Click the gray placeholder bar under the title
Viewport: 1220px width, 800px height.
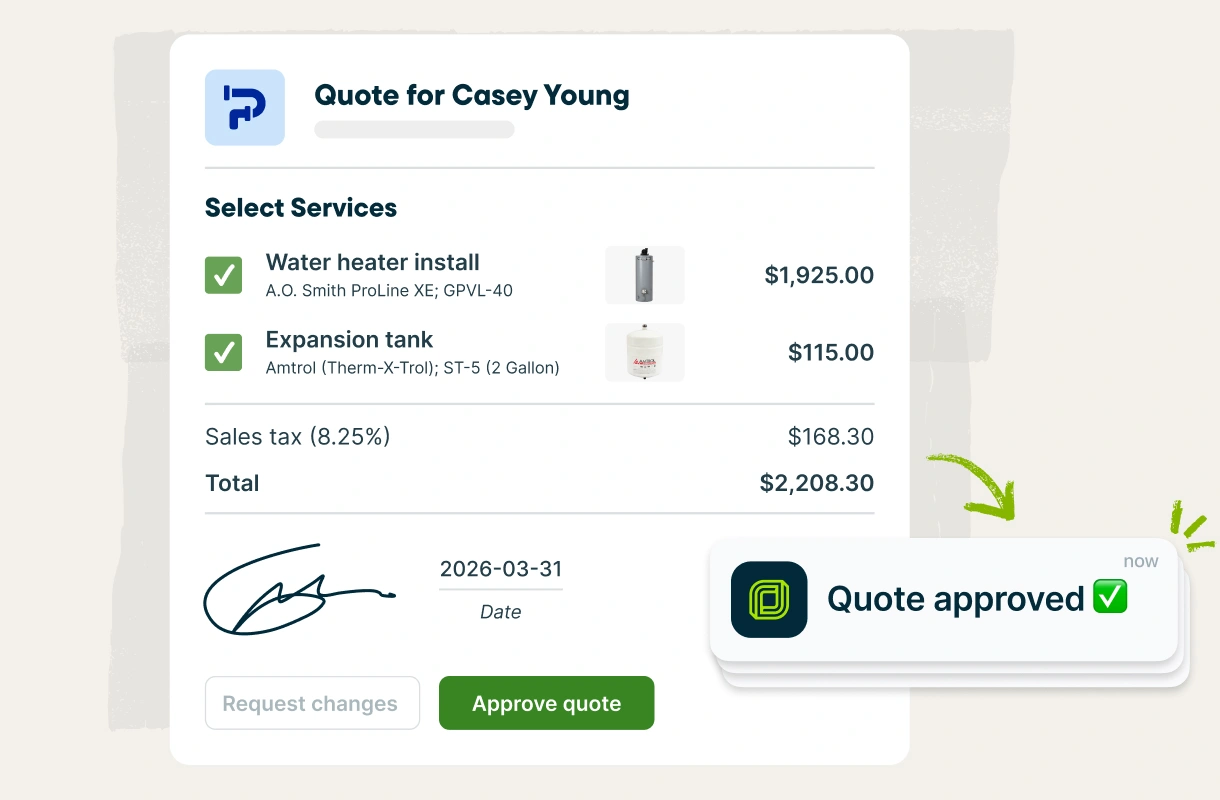(414, 130)
